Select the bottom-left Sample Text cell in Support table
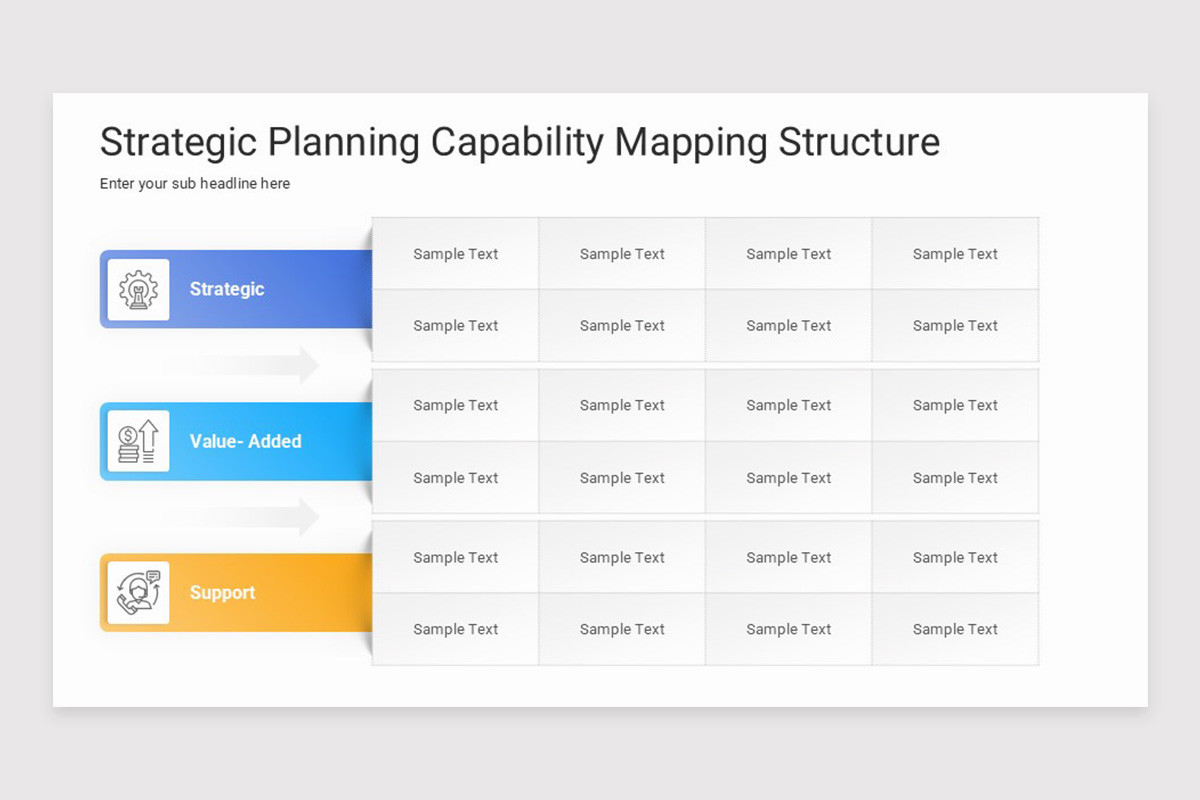The image size is (1200, 800). (x=456, y=629)
